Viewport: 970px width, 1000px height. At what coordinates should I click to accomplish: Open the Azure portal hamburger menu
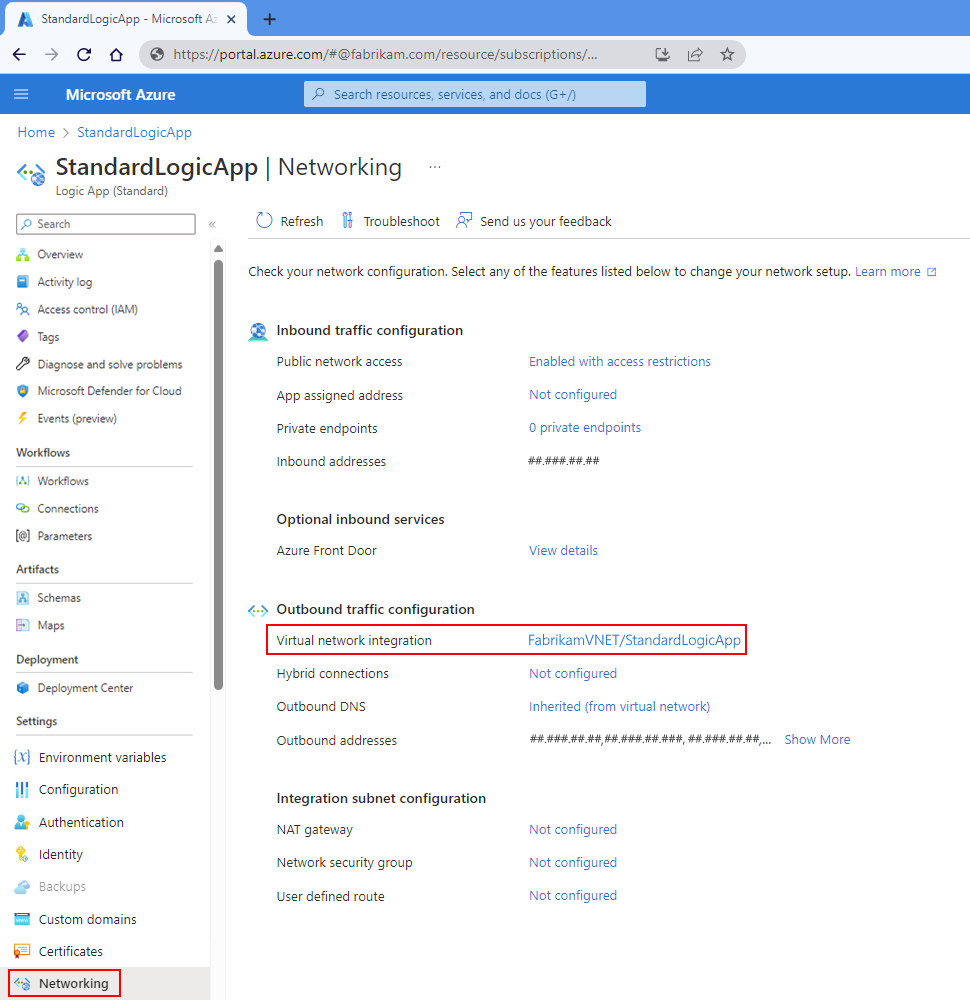click(21, 93)
